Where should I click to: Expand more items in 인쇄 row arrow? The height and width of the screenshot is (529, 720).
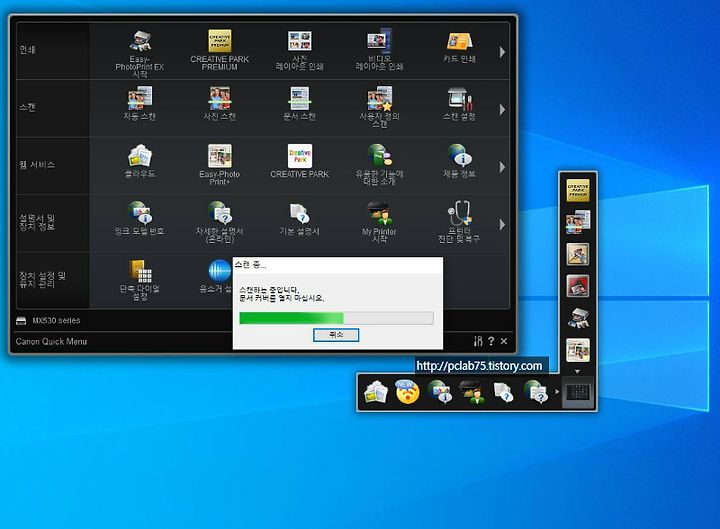[x=502, y=52]
